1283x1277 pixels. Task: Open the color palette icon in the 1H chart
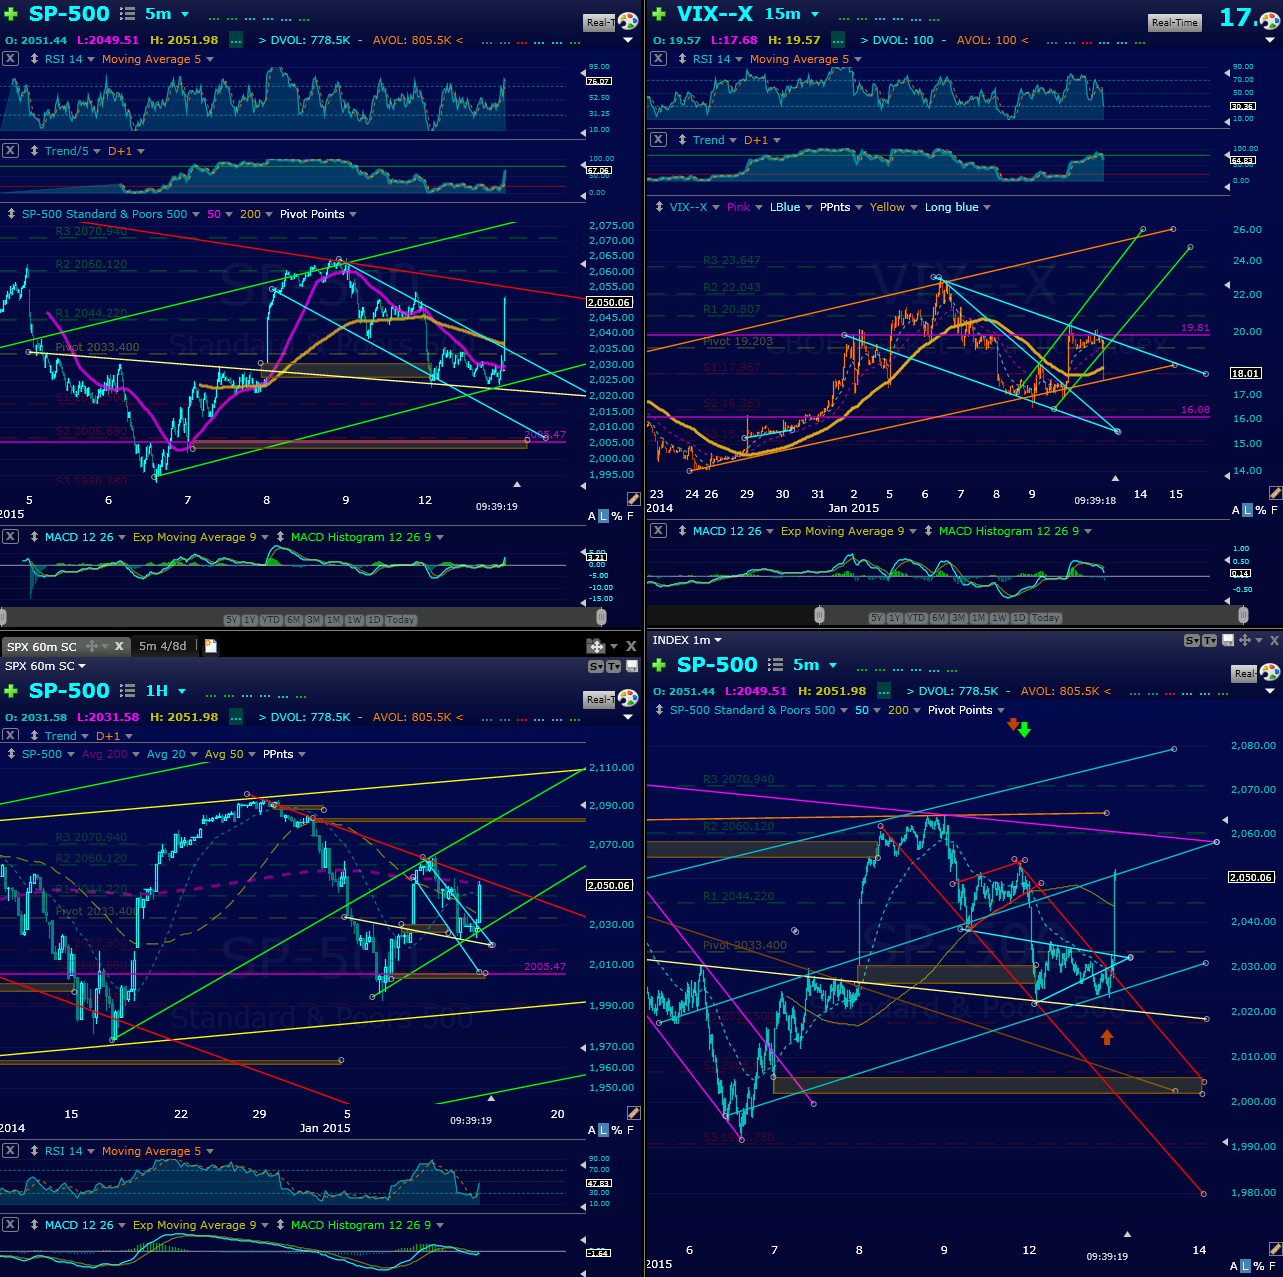(628, 697)
